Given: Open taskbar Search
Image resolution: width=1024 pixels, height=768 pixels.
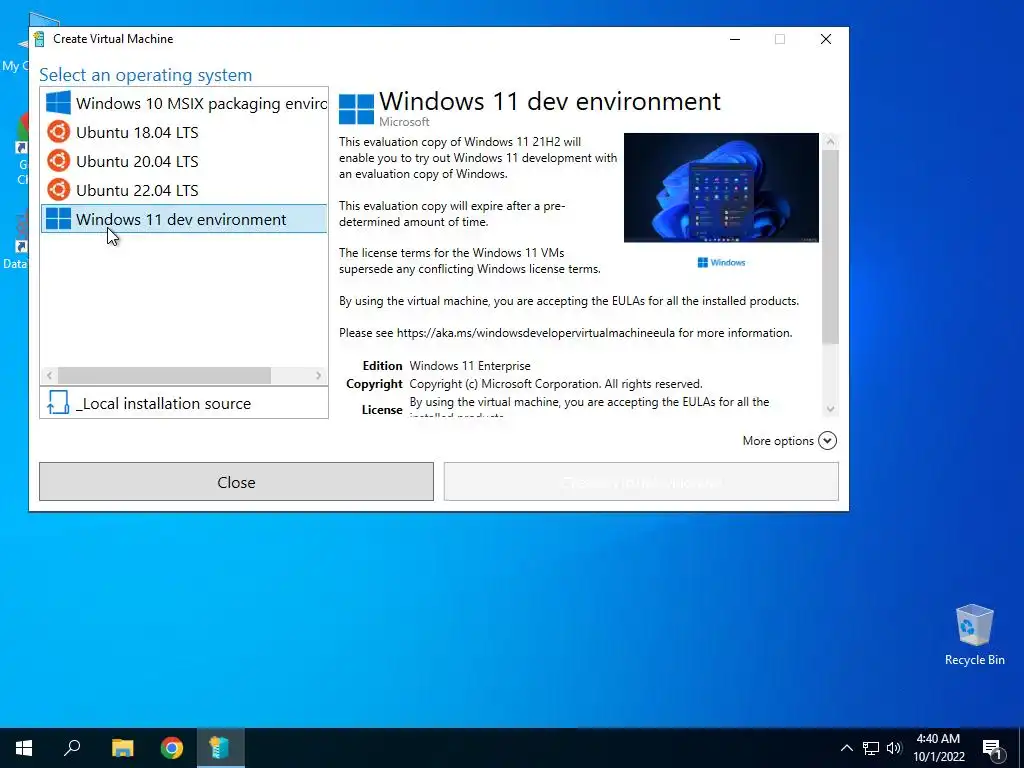Looking at the screenshot, I should click(72, 748).
